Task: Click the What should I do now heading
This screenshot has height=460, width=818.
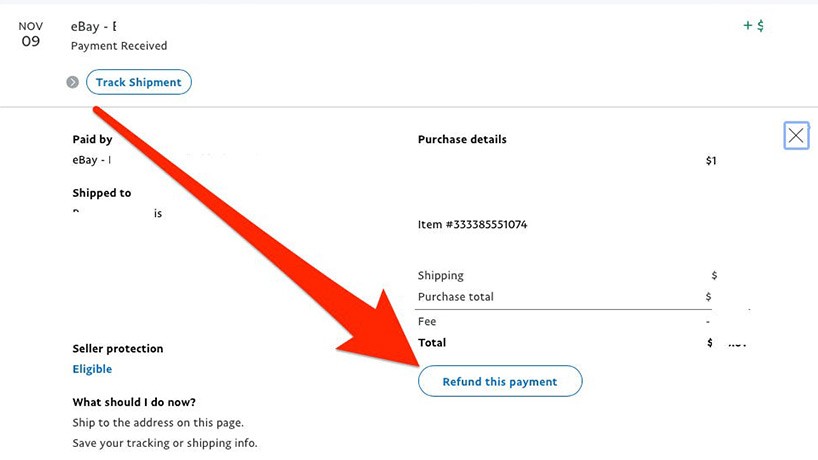Action: point(140,402)
